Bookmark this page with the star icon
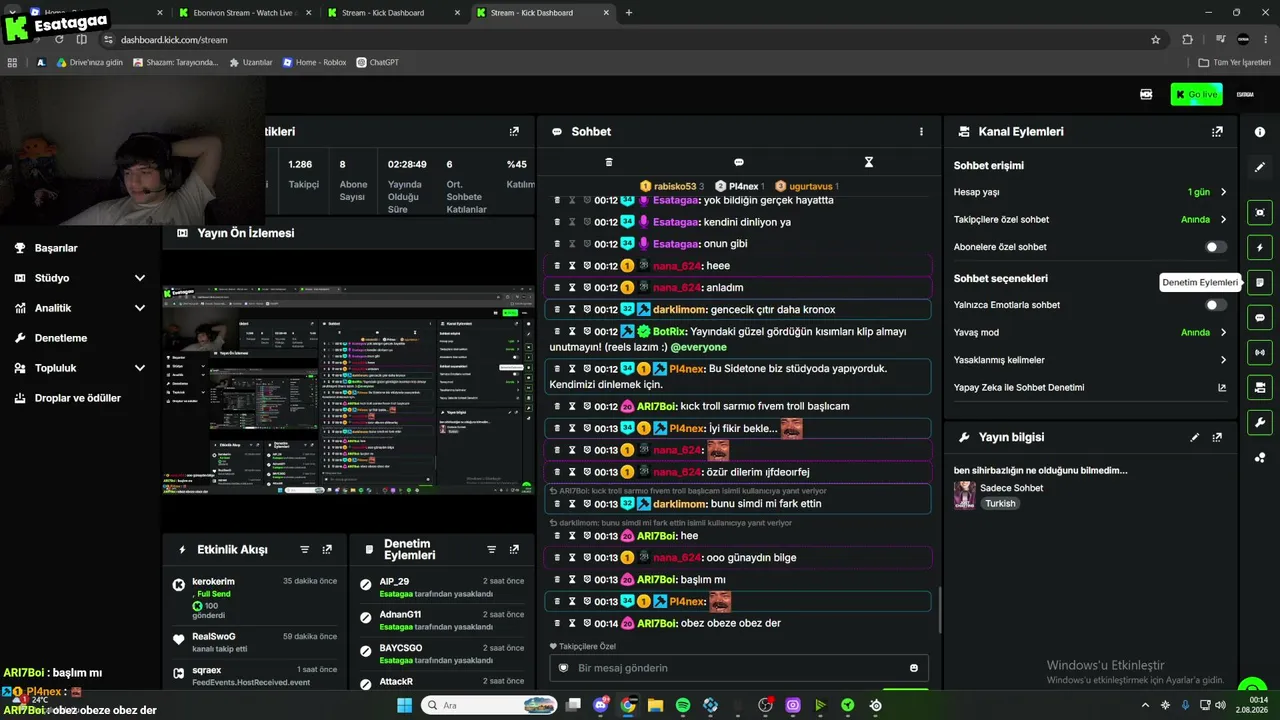This screenshot has width=1280, height=720. [1156, 40]
